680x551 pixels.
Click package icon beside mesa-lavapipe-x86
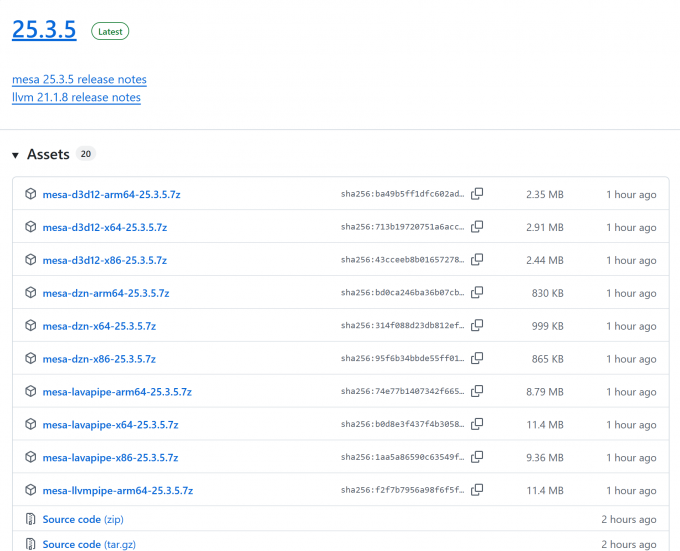[x=30, y=457]
